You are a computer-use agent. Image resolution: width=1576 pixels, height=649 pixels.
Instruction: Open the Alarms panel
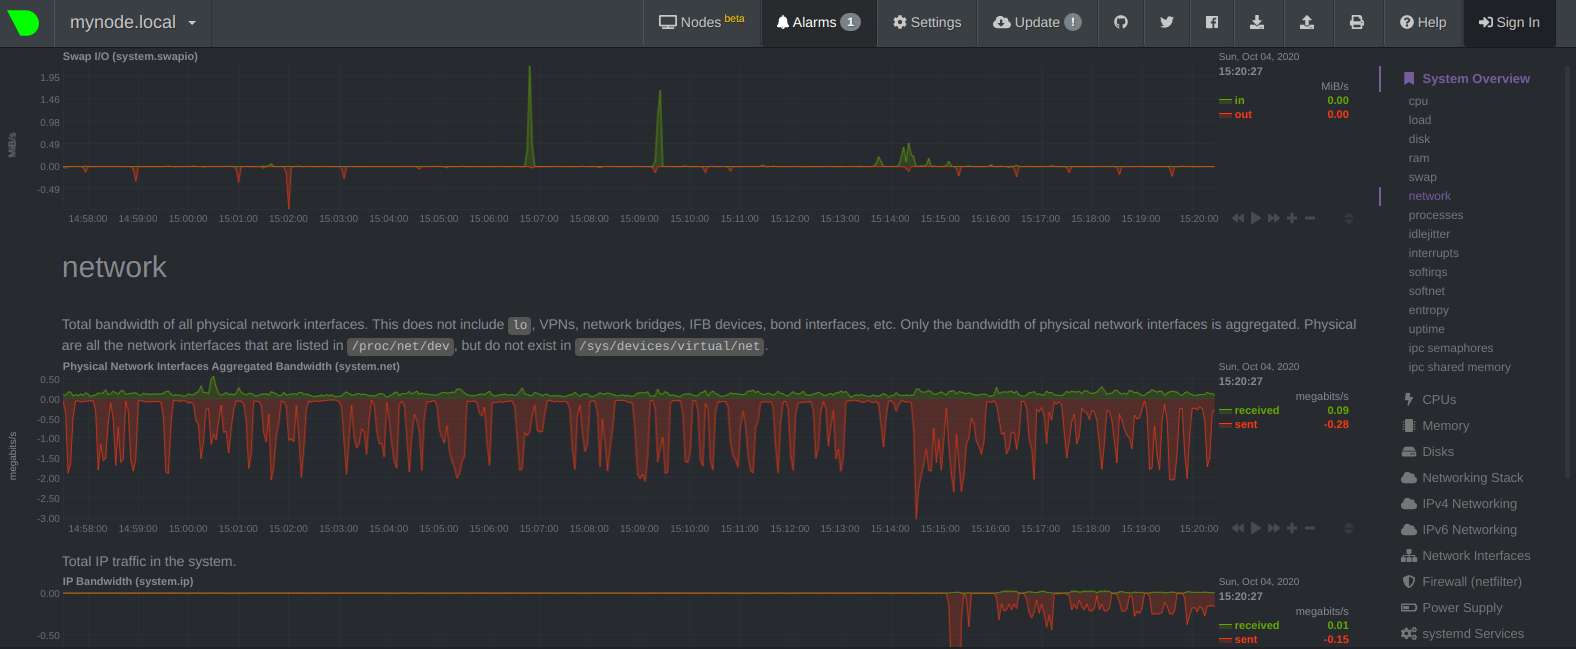(x=819, y=22)
